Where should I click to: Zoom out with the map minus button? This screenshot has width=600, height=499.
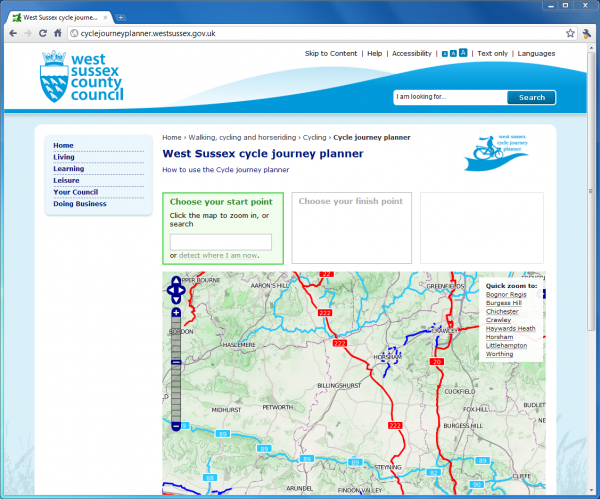(x=176, y=426)
